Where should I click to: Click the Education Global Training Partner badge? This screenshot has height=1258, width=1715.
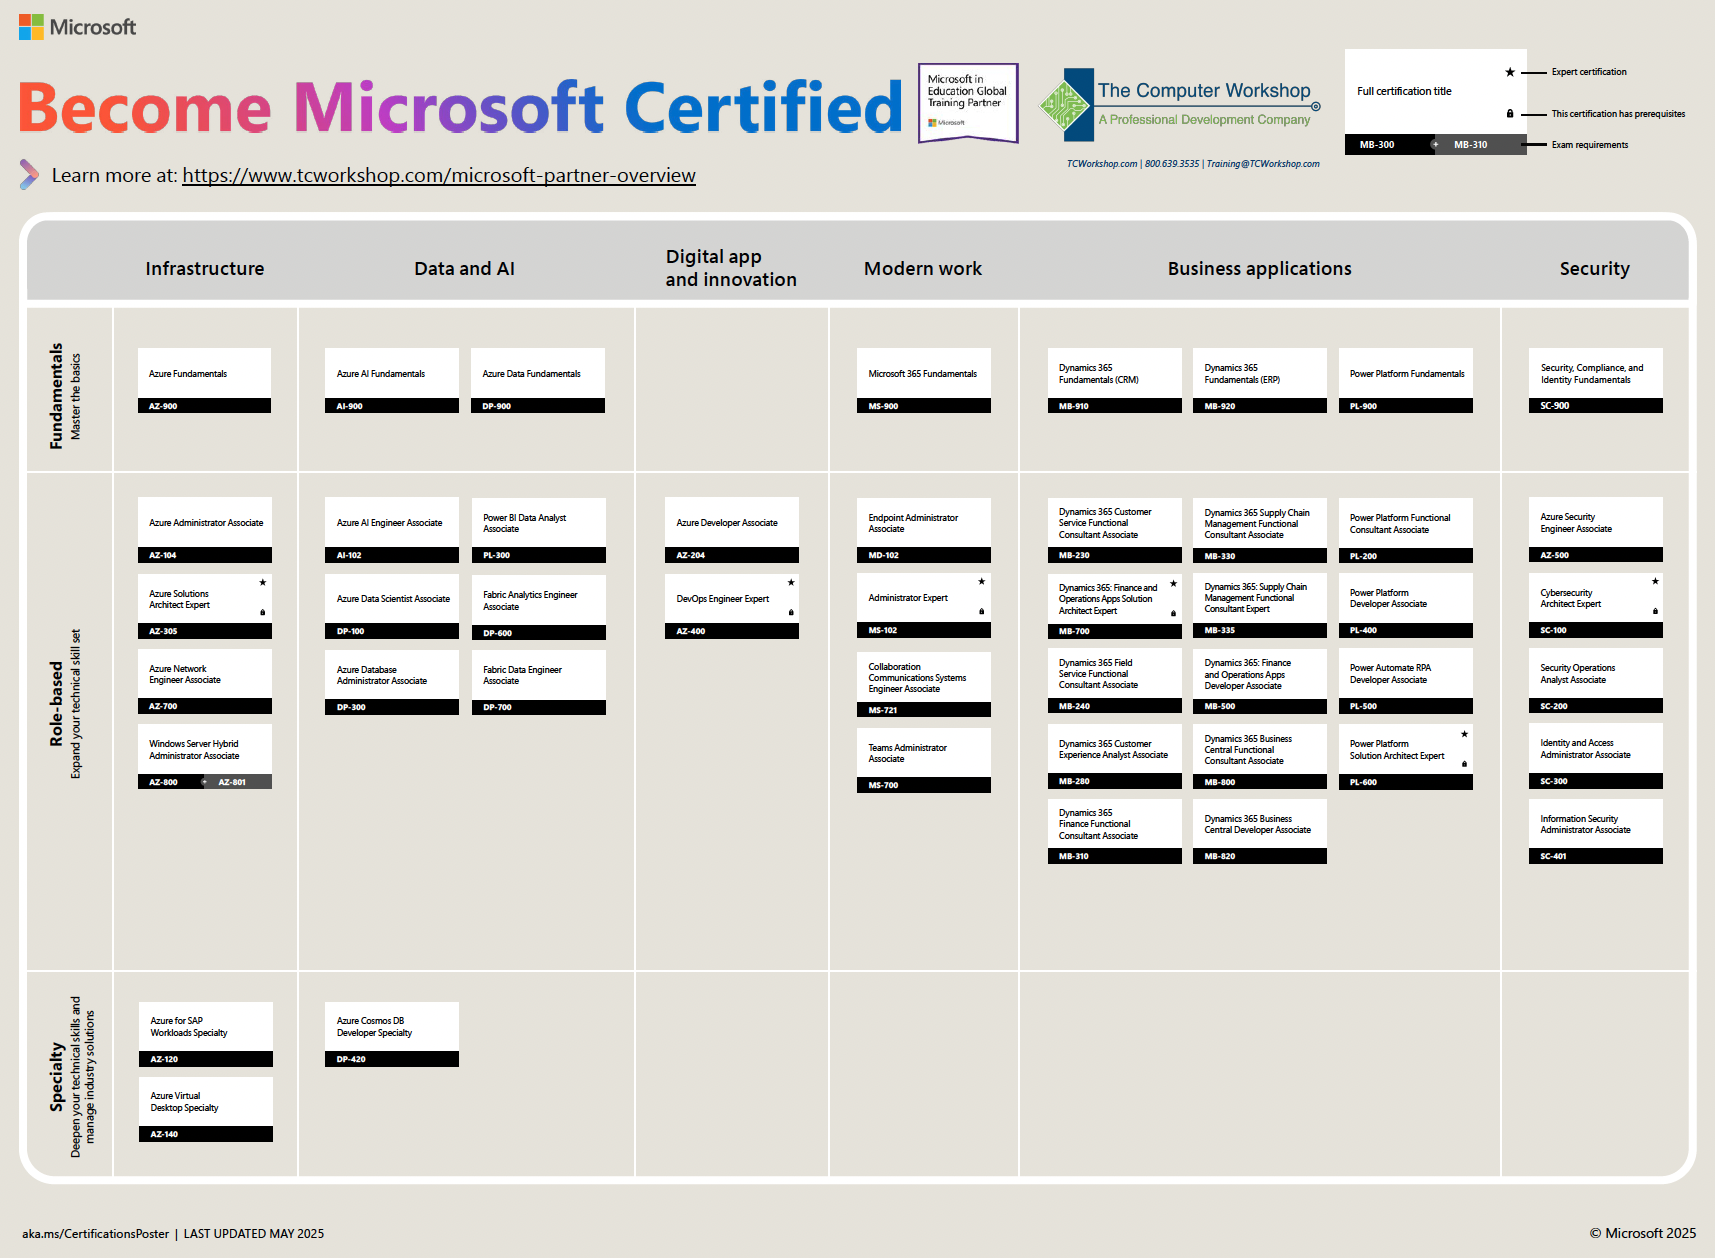[968, 103]
